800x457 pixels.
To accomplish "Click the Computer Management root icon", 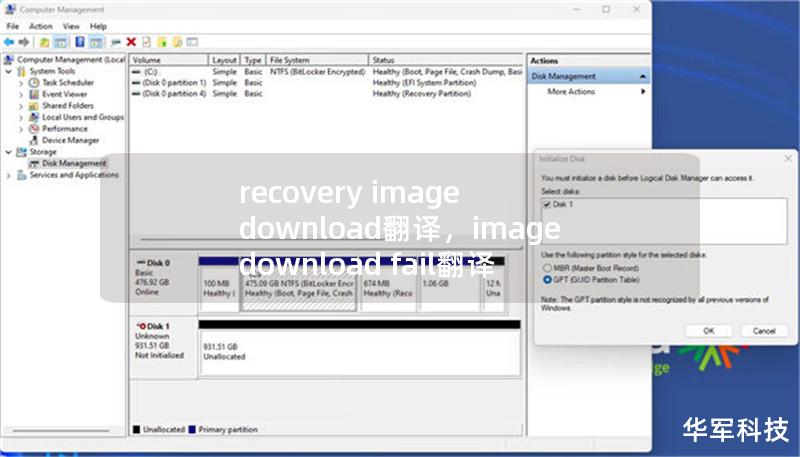I will tap(9, 60).
